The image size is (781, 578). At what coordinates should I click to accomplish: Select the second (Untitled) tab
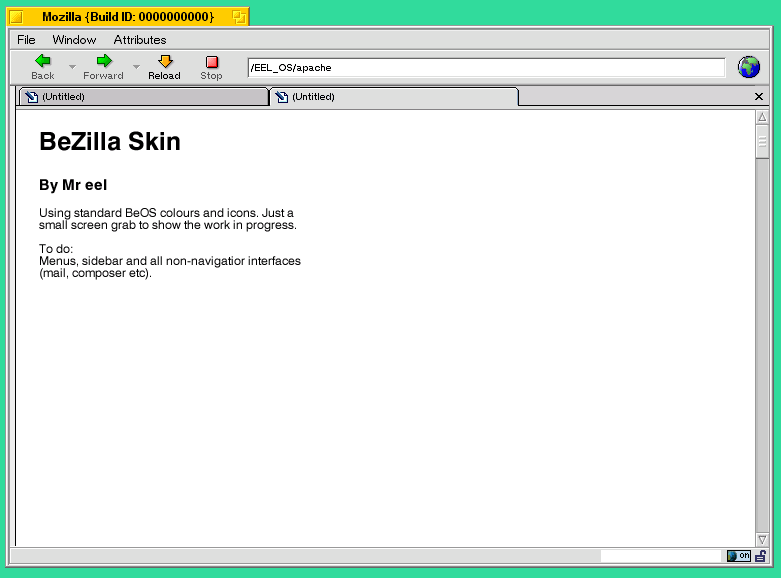pos(394,97)
